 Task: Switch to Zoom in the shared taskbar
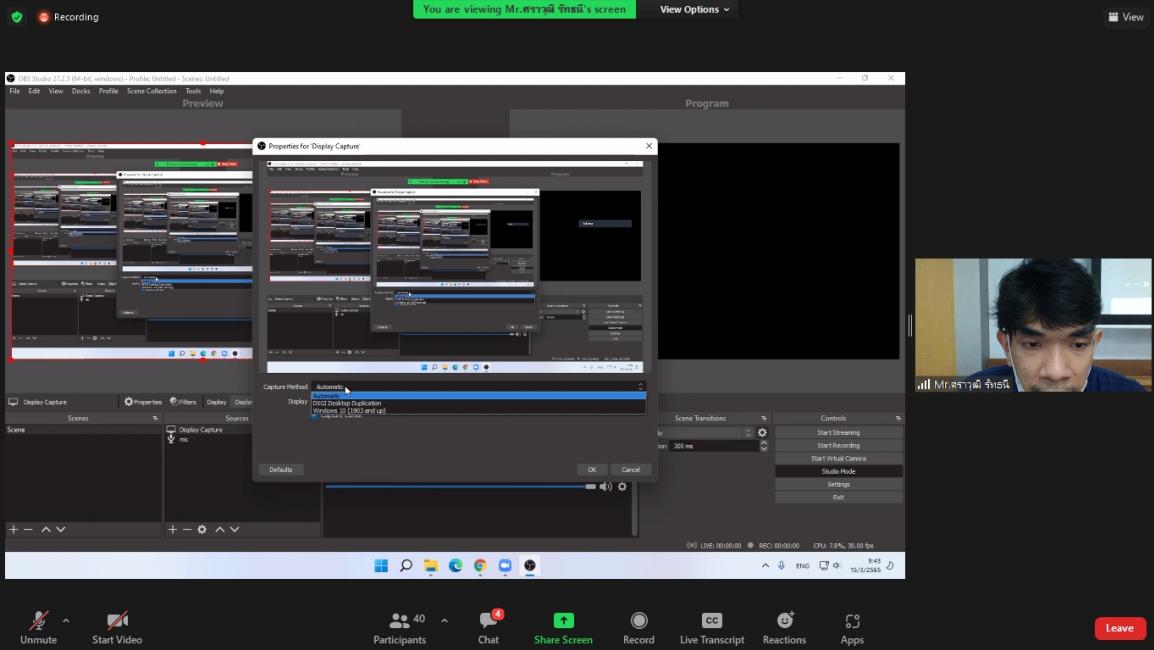[505, 565]
